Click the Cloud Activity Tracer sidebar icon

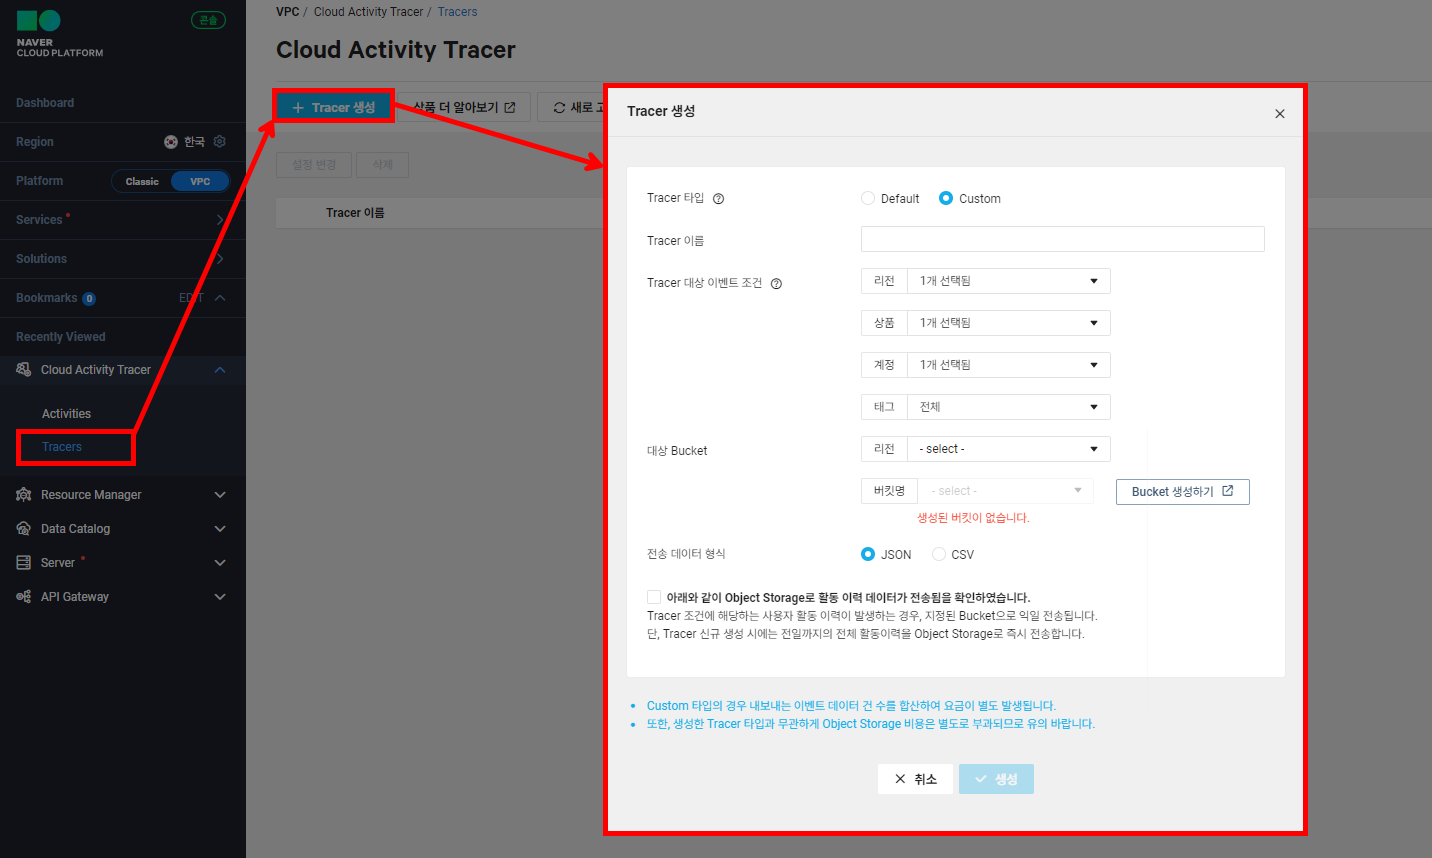[x=24, y=370]
